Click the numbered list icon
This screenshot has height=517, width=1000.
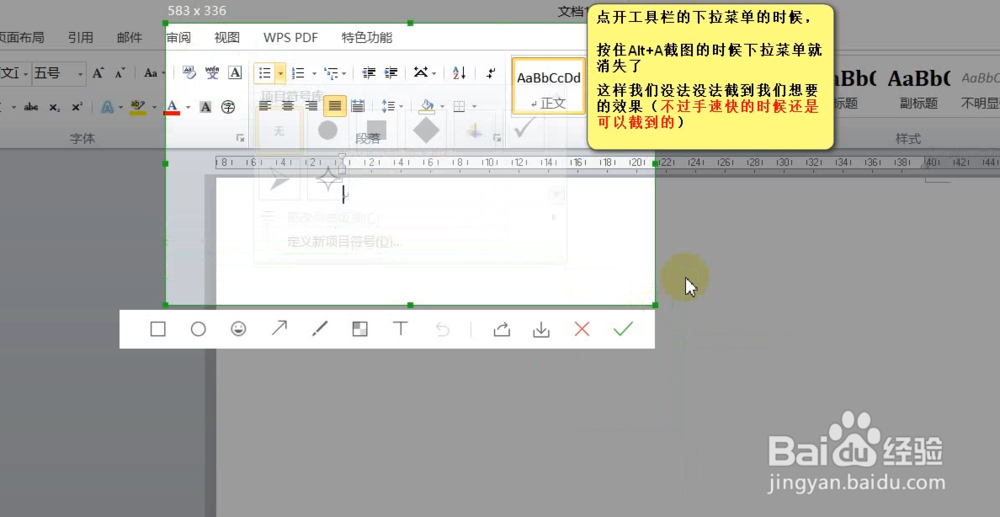[297, 73]
